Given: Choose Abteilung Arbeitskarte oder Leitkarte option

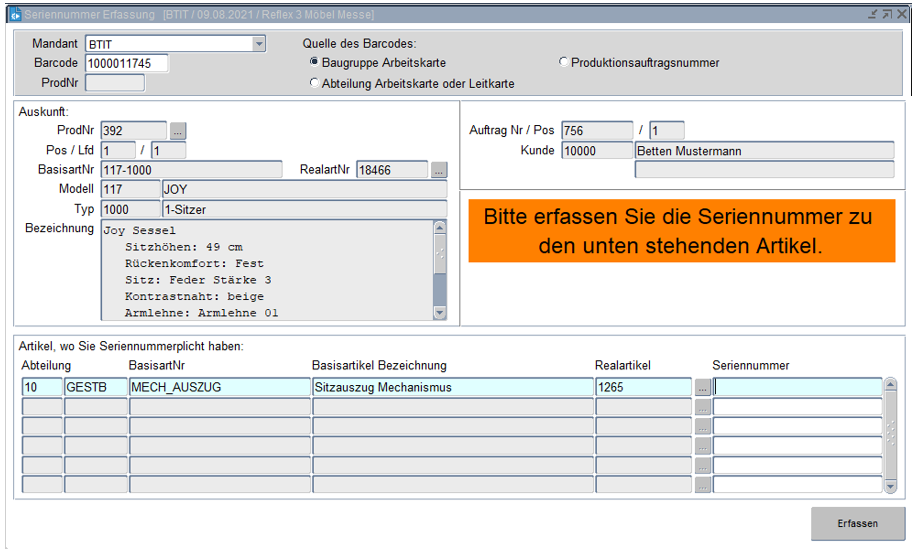Looking at the screenshot, I should [314, 83].
